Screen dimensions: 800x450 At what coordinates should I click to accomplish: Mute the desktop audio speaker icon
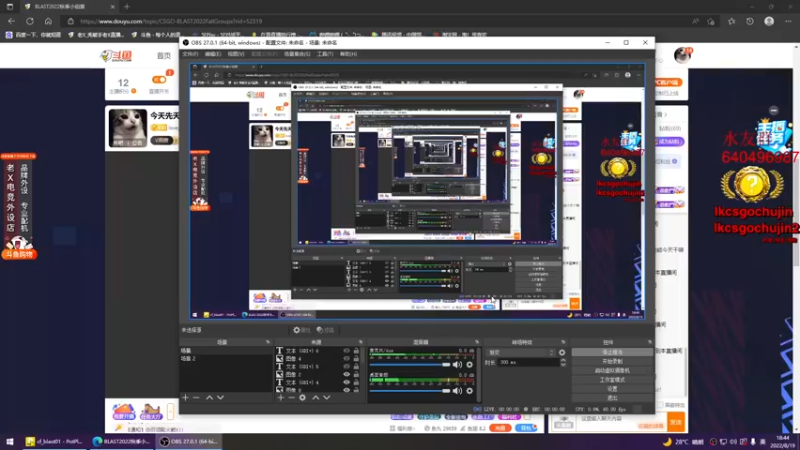tap(457, 391)
